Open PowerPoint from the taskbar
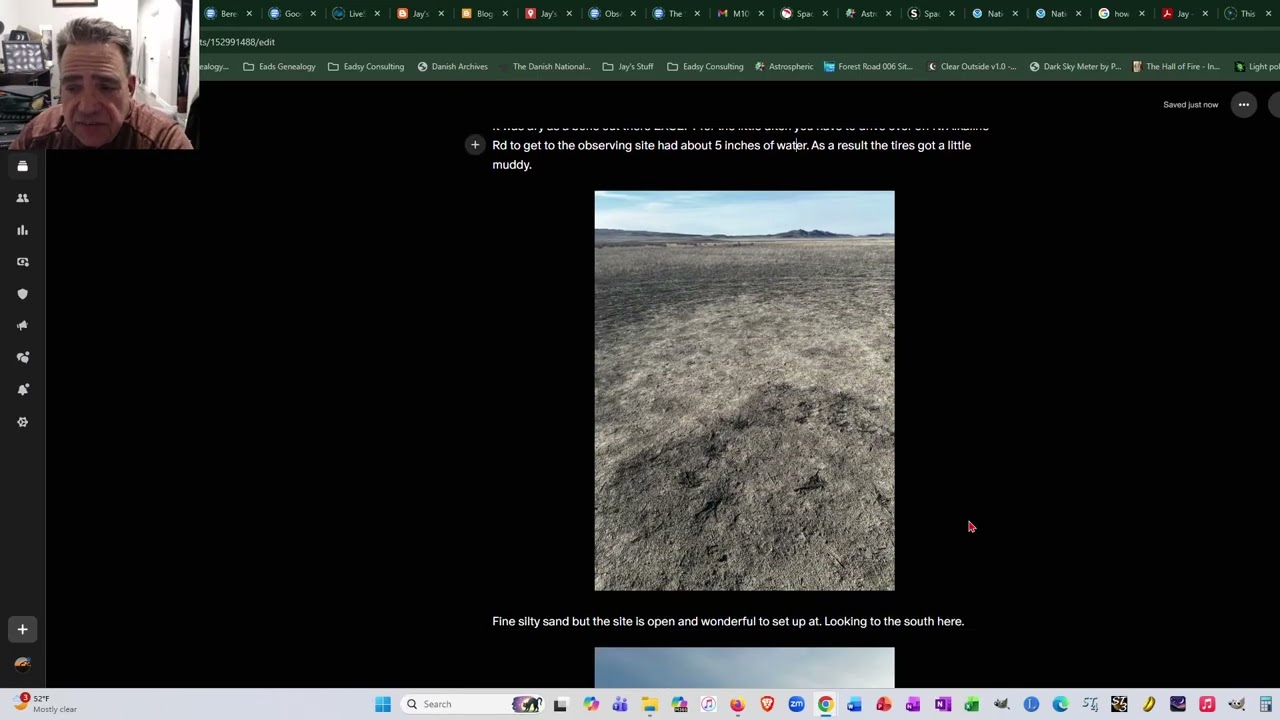The height and width of the screenshot is (720, 1280). click(884, 704)
